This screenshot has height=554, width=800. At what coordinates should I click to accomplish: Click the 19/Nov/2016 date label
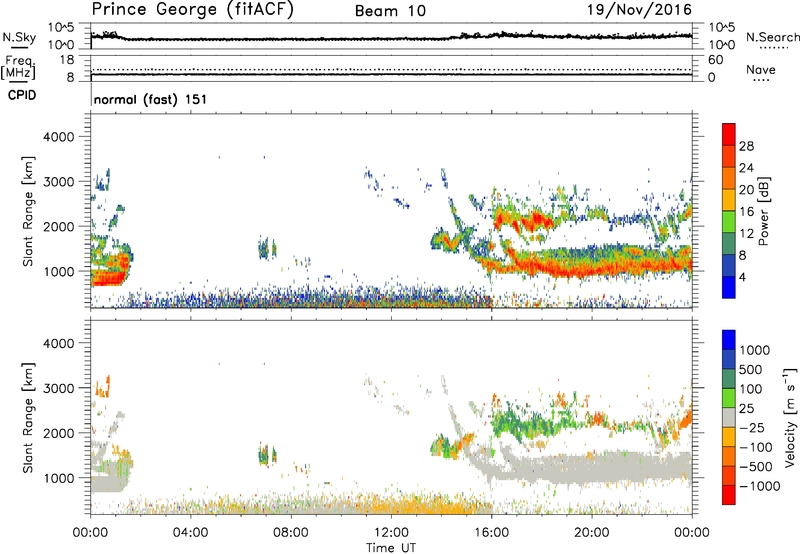pyautogui.click(x=639, y=9)
